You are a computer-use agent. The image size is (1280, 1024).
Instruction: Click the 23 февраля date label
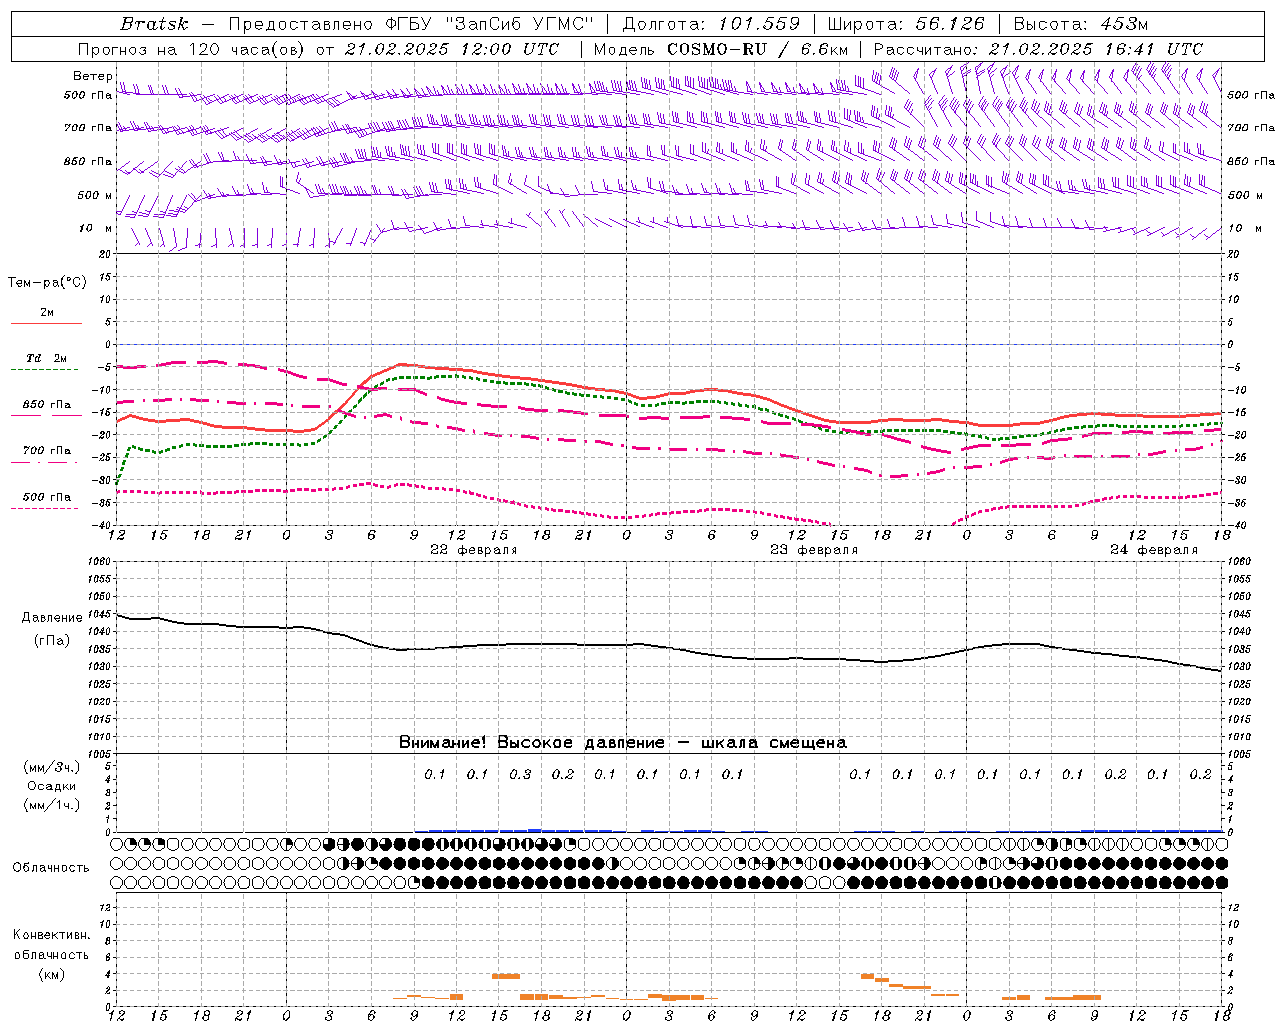coord(814,550)
